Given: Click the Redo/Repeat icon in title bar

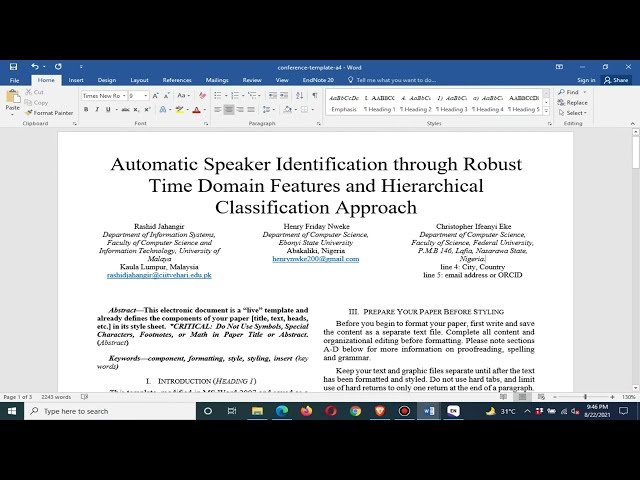Looking at the screenshot, I should 58,67.
